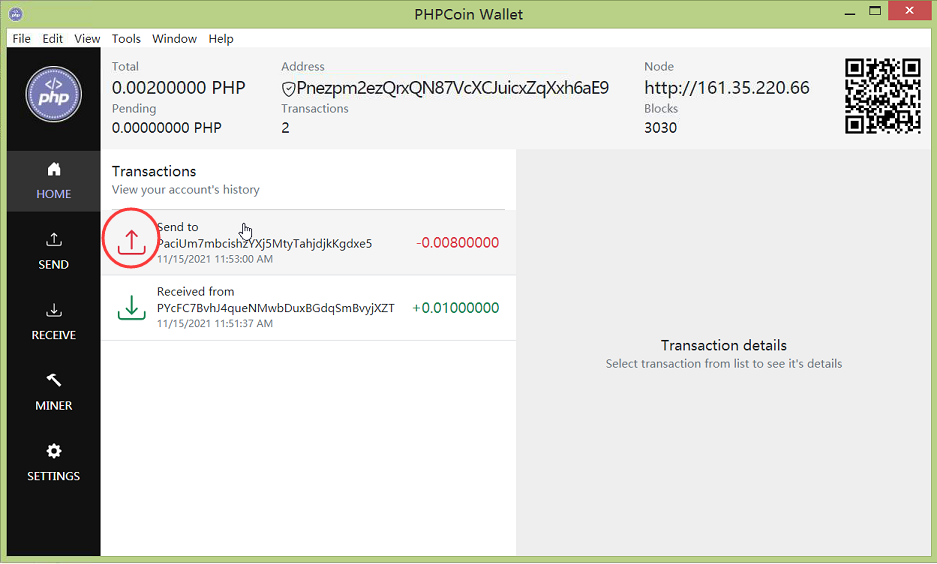Click the green receive arrow icon
Viewport: 937px width, 564px height.
[131, 308]
